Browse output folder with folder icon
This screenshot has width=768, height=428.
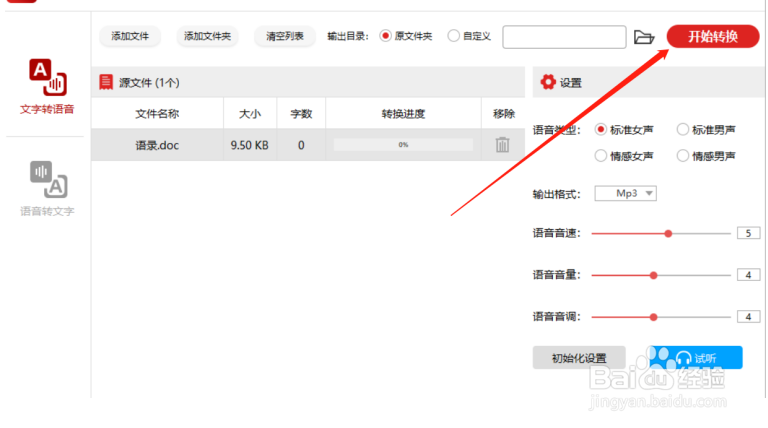click(644, 37)
